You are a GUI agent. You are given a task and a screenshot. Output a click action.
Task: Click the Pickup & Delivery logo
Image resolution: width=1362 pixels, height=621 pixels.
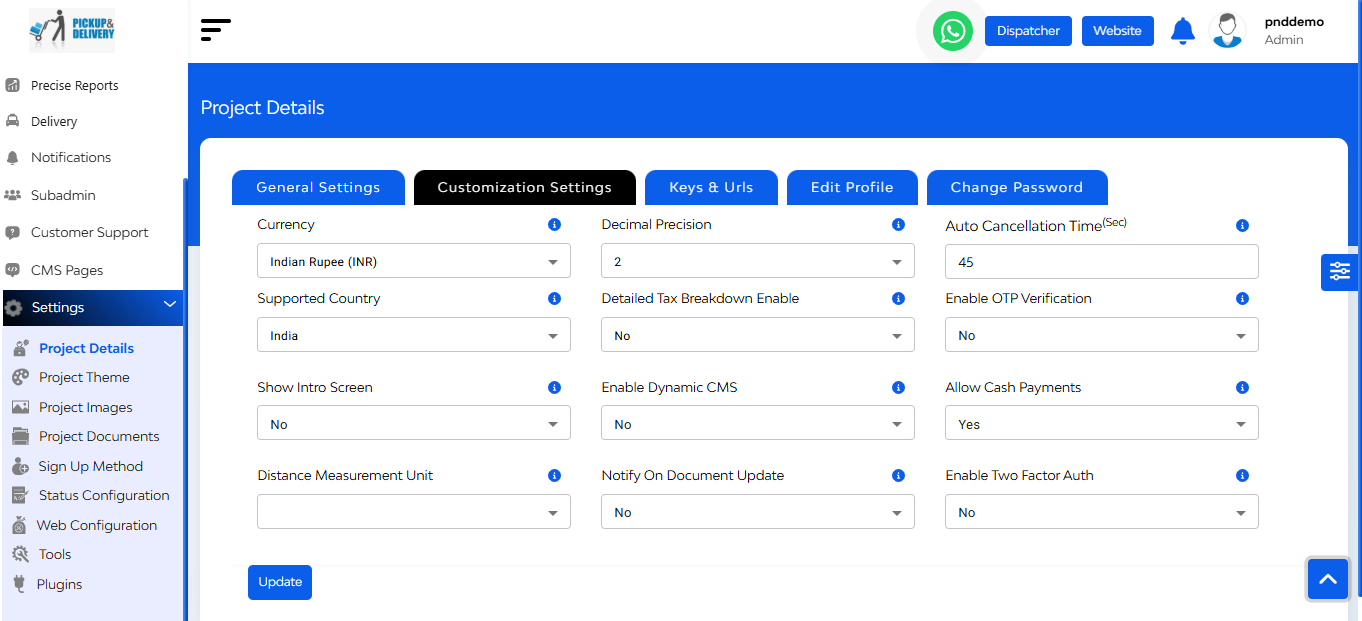(x=72, y=30)
